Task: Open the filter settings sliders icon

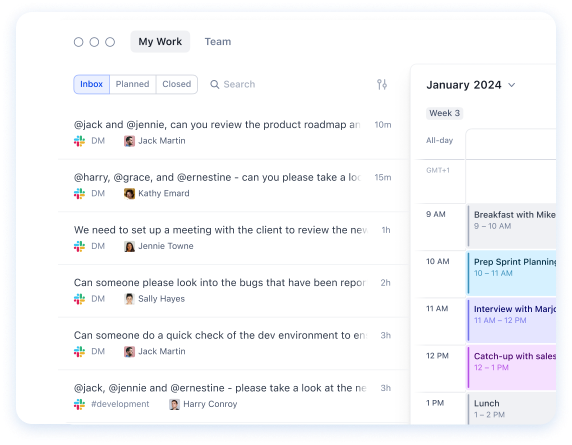Action: [382, 84]
